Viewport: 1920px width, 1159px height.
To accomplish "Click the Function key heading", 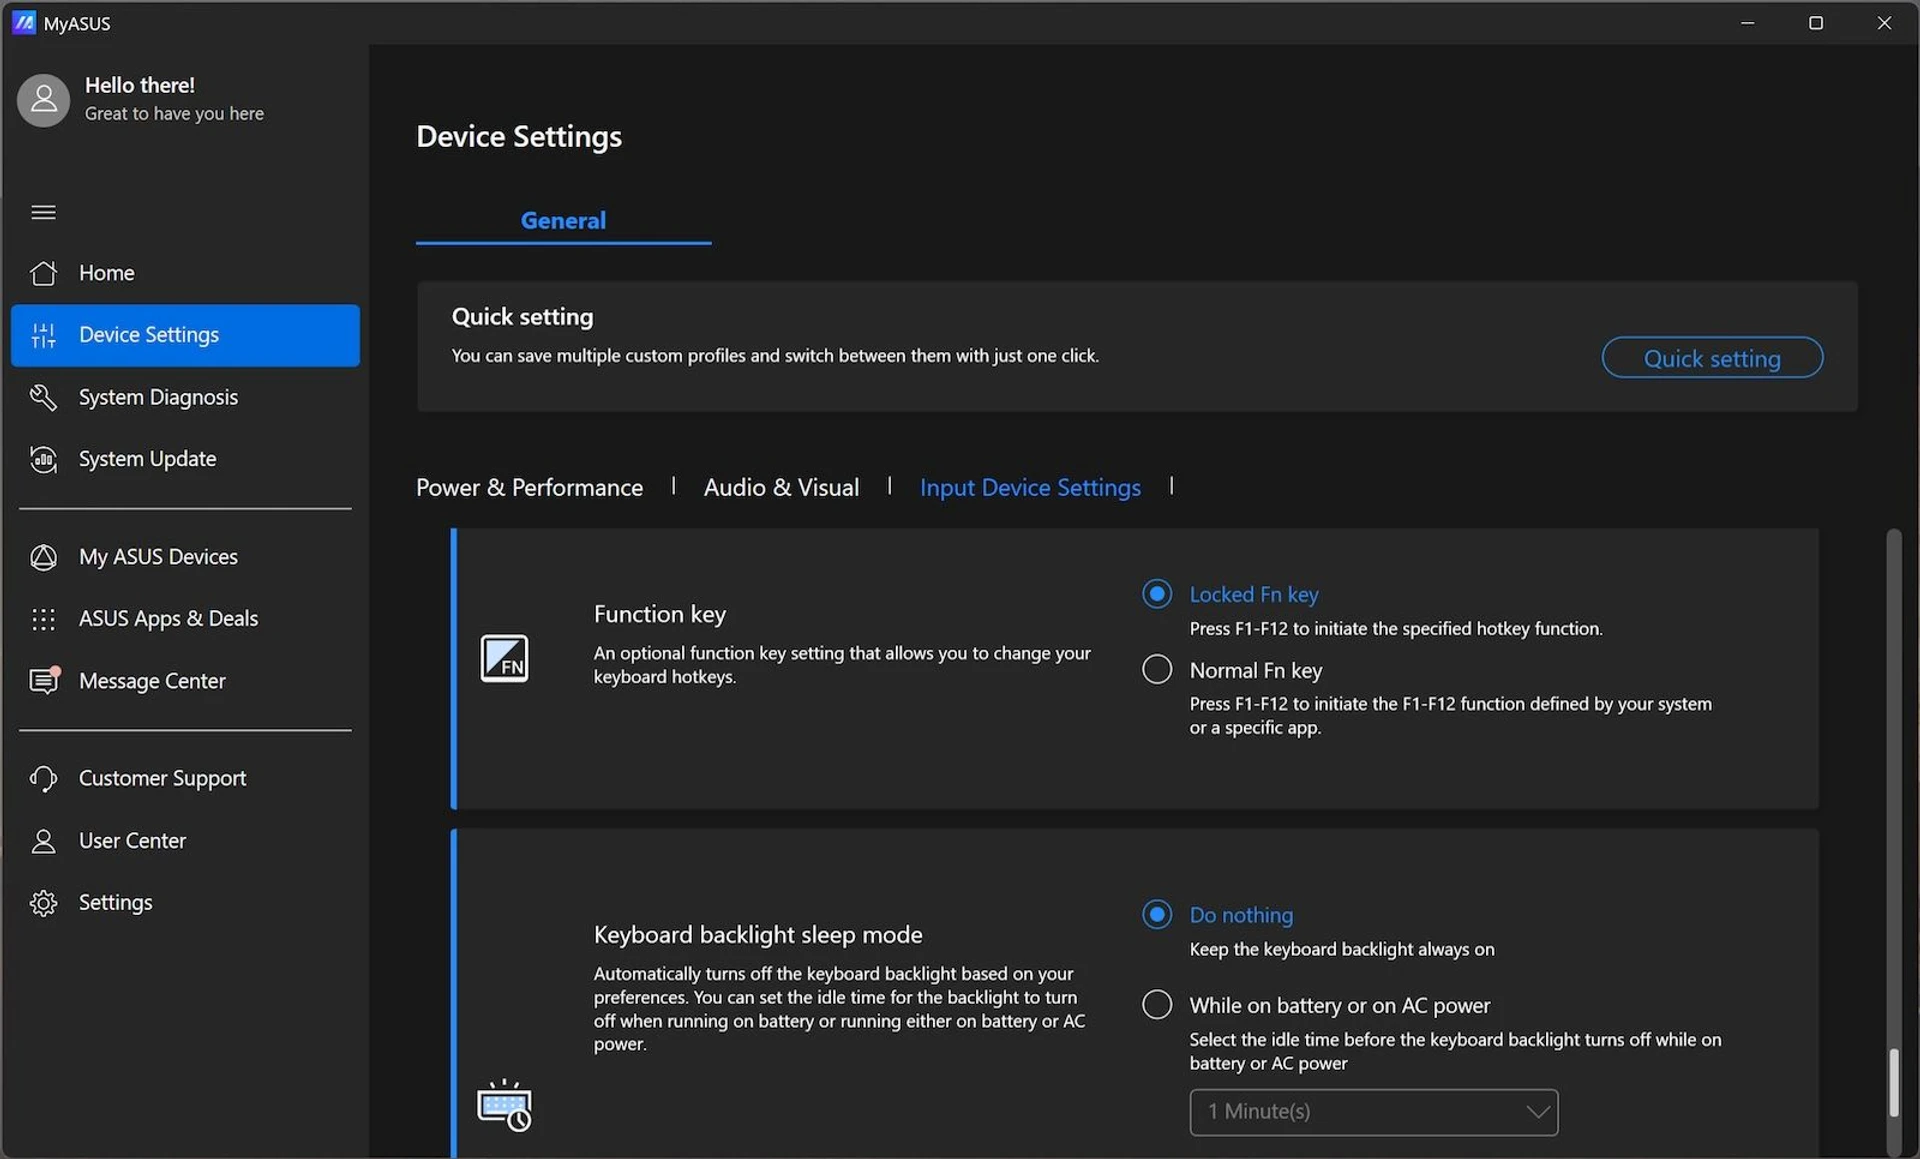I will click(x=660, y=614).
